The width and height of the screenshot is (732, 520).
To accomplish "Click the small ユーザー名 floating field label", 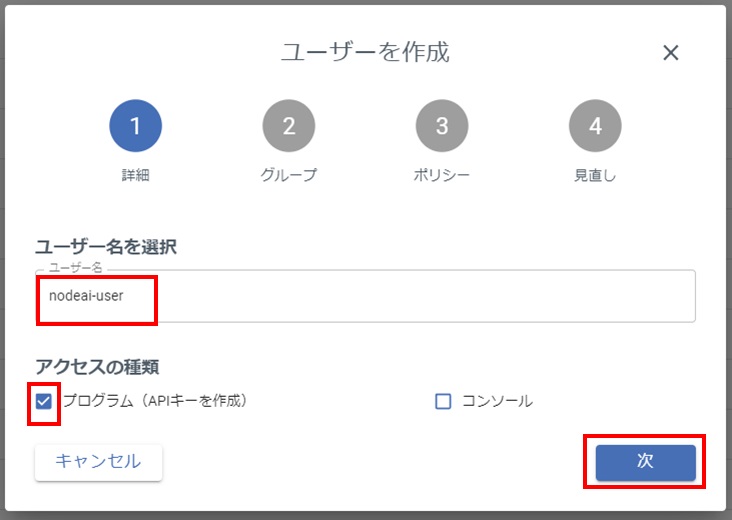I will pyautogui.click(x=75, y=267).
